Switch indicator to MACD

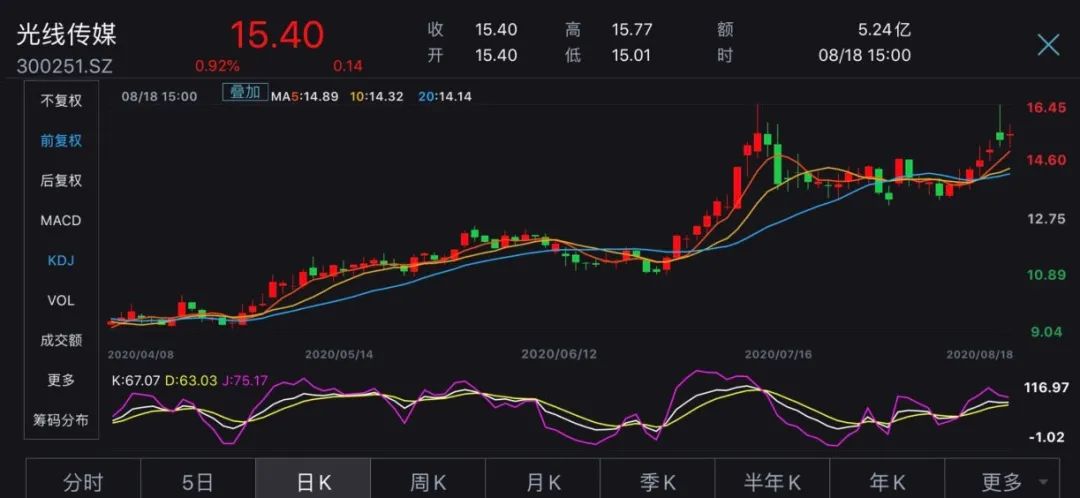tap(61, 220)
